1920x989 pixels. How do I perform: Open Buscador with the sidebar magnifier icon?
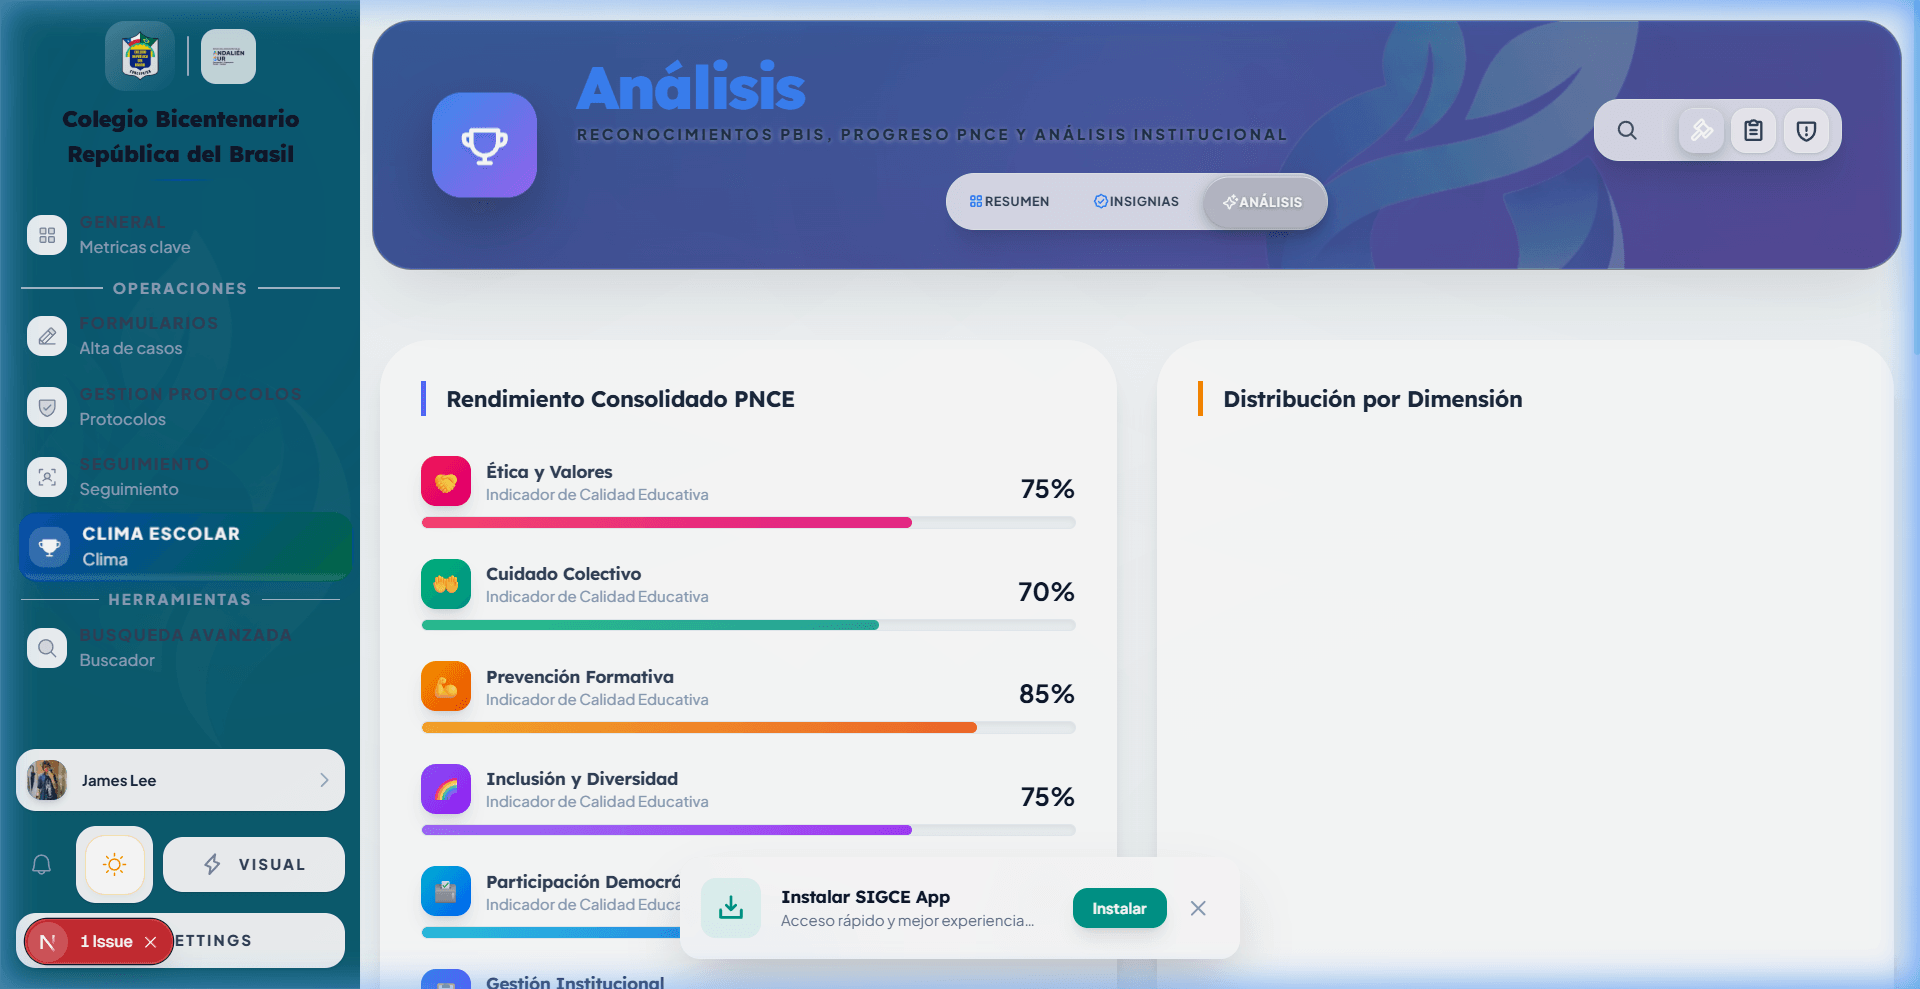46,648
